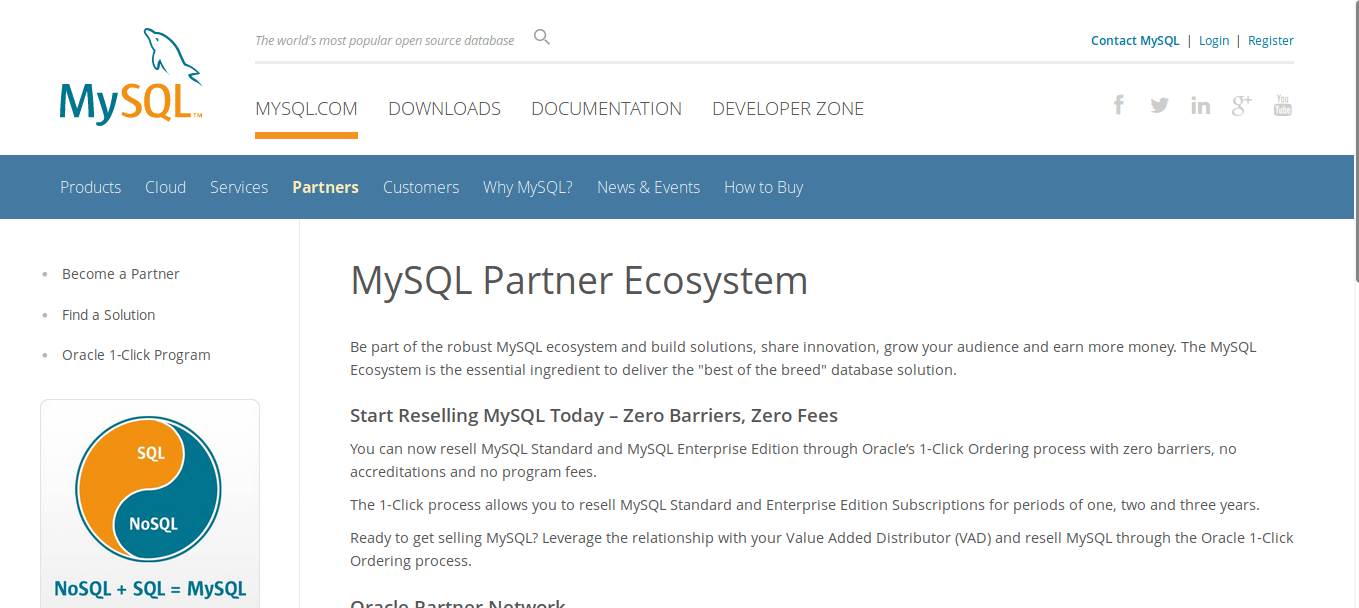Click the Contact MySQL link
This screenshot has width=1359, height=608.
[x=1135, y=41]
